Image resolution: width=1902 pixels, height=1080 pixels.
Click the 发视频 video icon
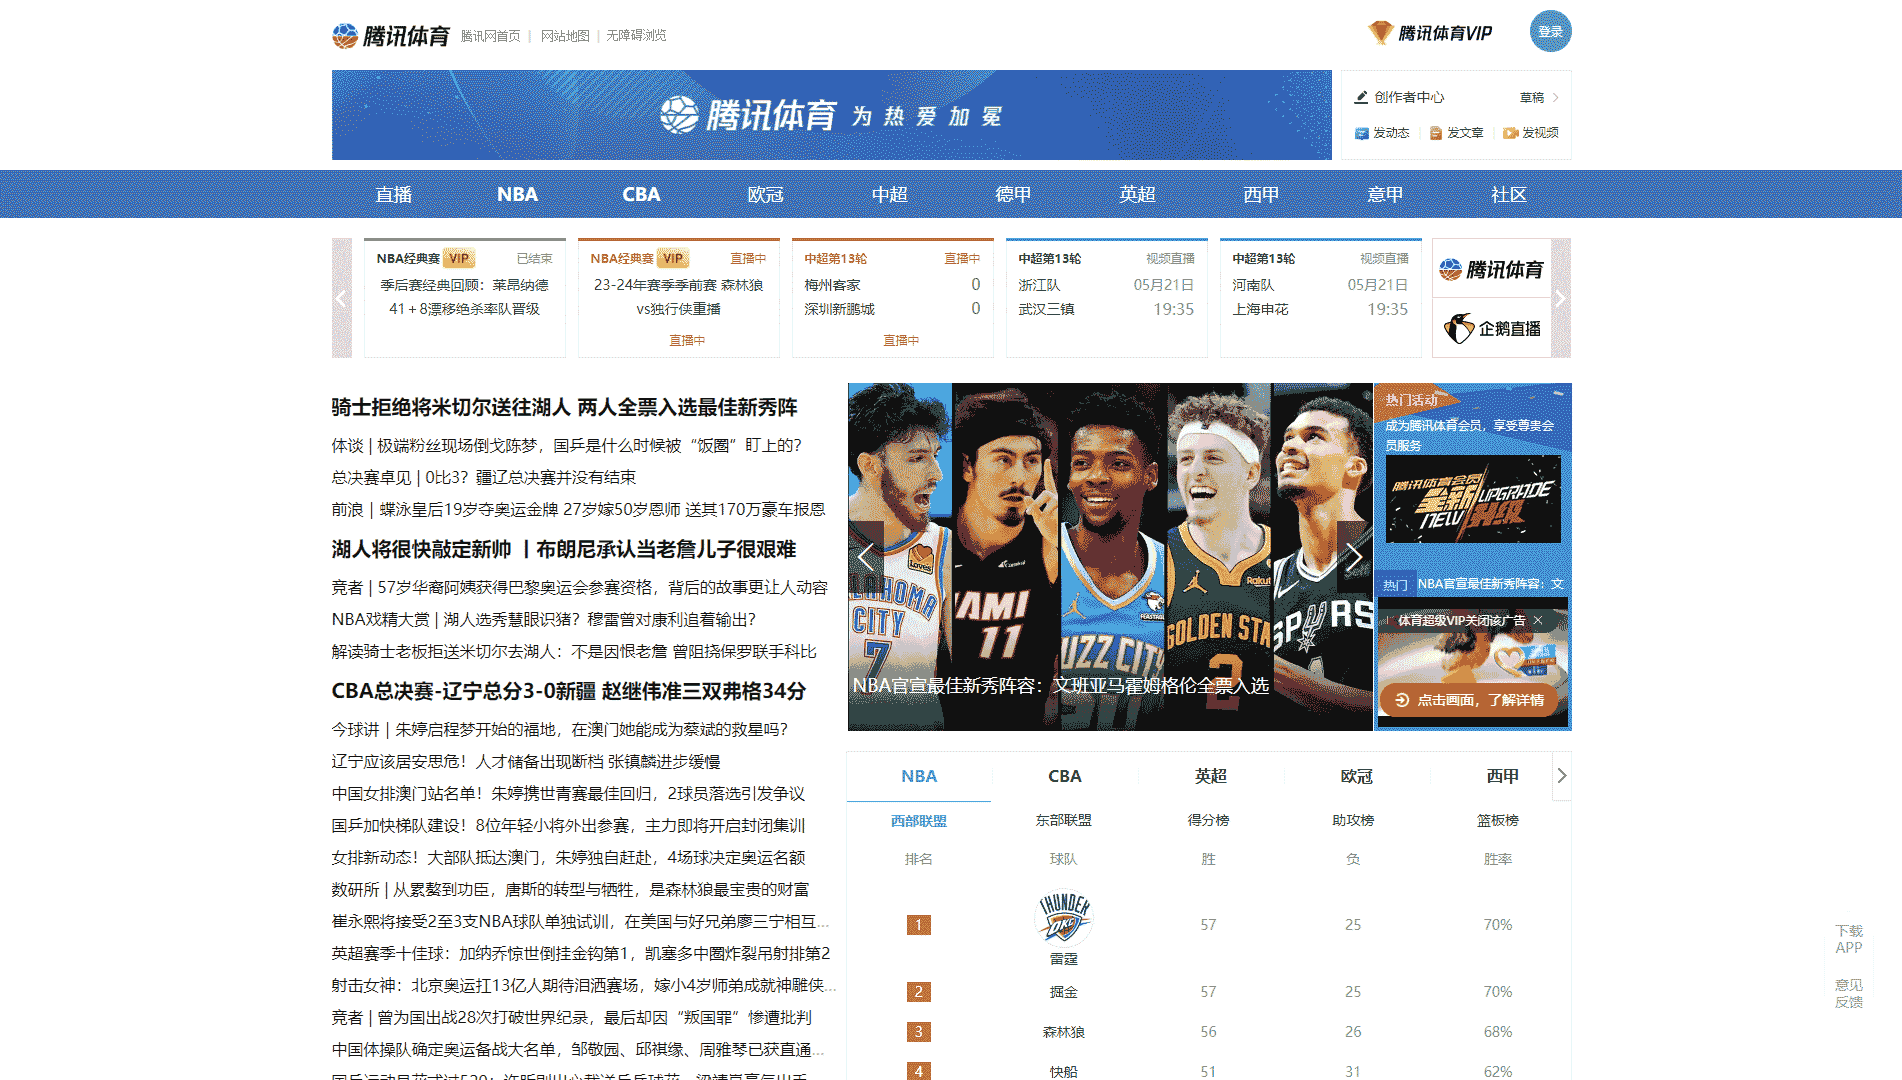1511,133
